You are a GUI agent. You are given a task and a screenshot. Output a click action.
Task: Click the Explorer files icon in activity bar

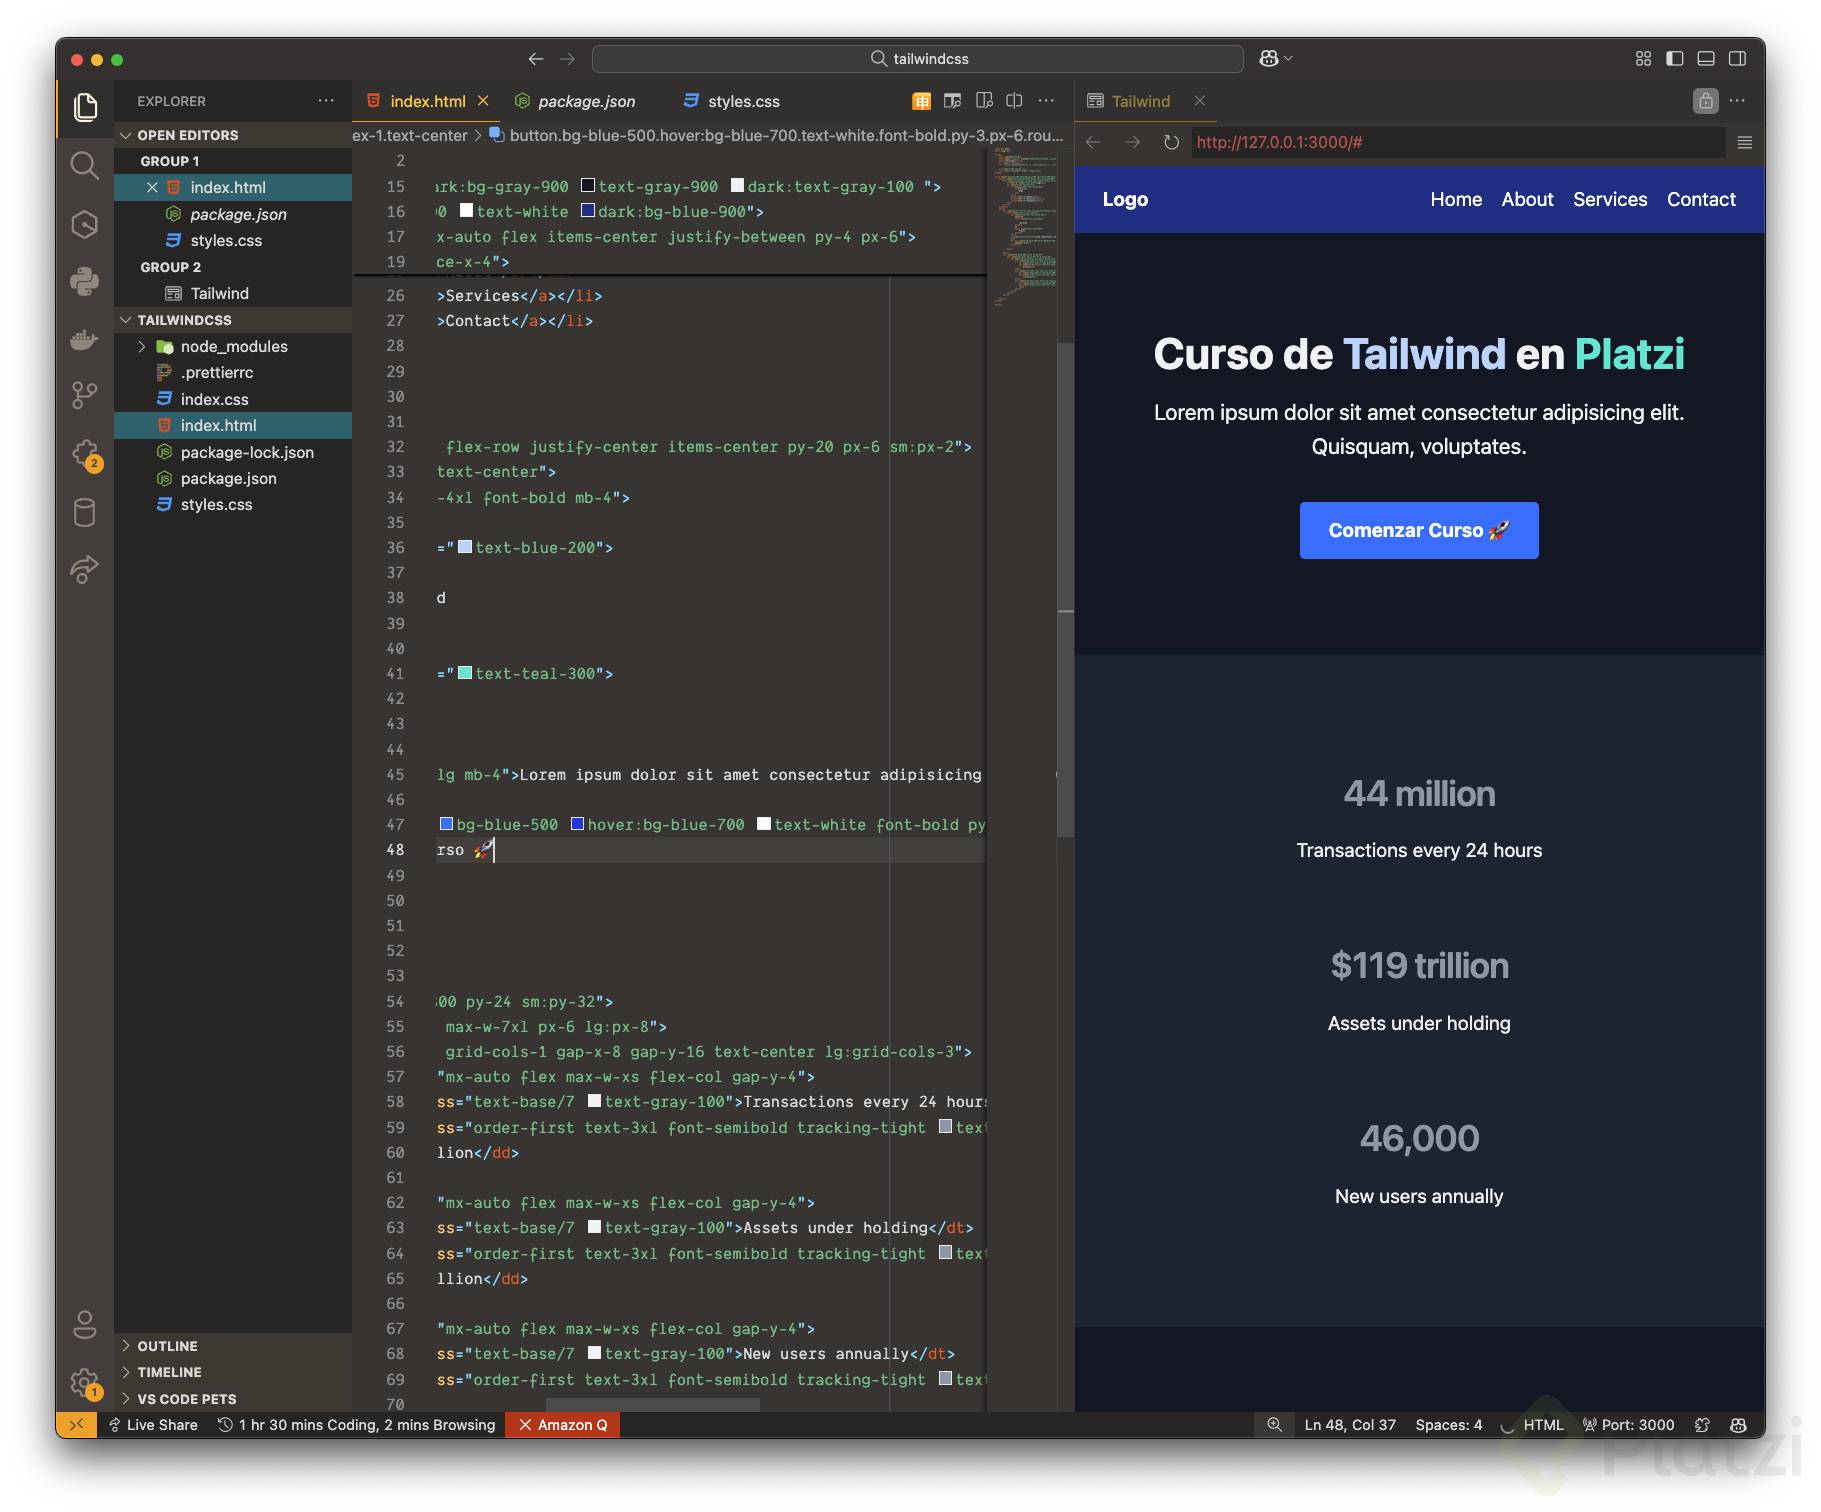[x=85, y=107]
